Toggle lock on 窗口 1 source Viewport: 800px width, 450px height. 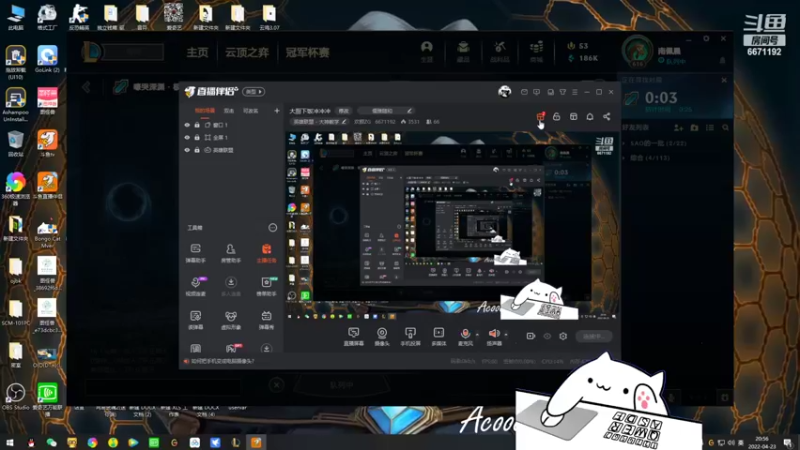(x=197, y=125)
